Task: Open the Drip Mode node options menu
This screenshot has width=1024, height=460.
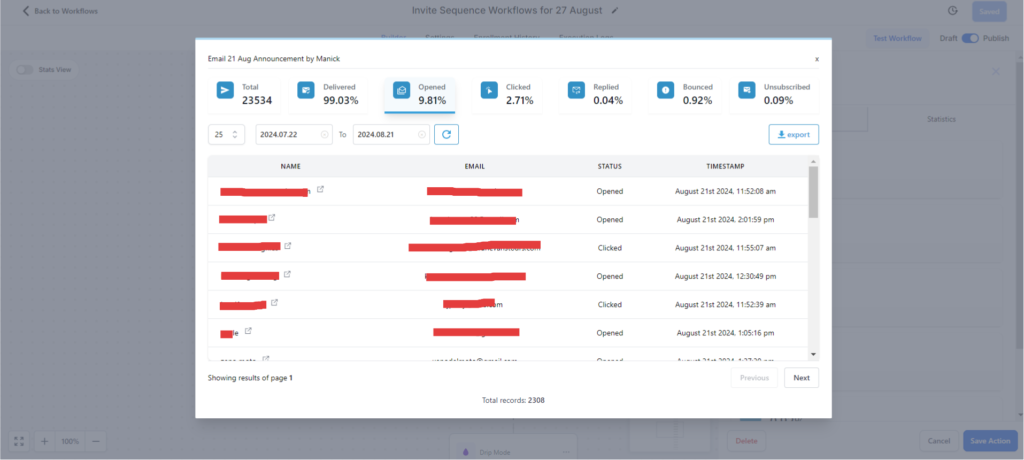Action: click(x=566, y=452)
